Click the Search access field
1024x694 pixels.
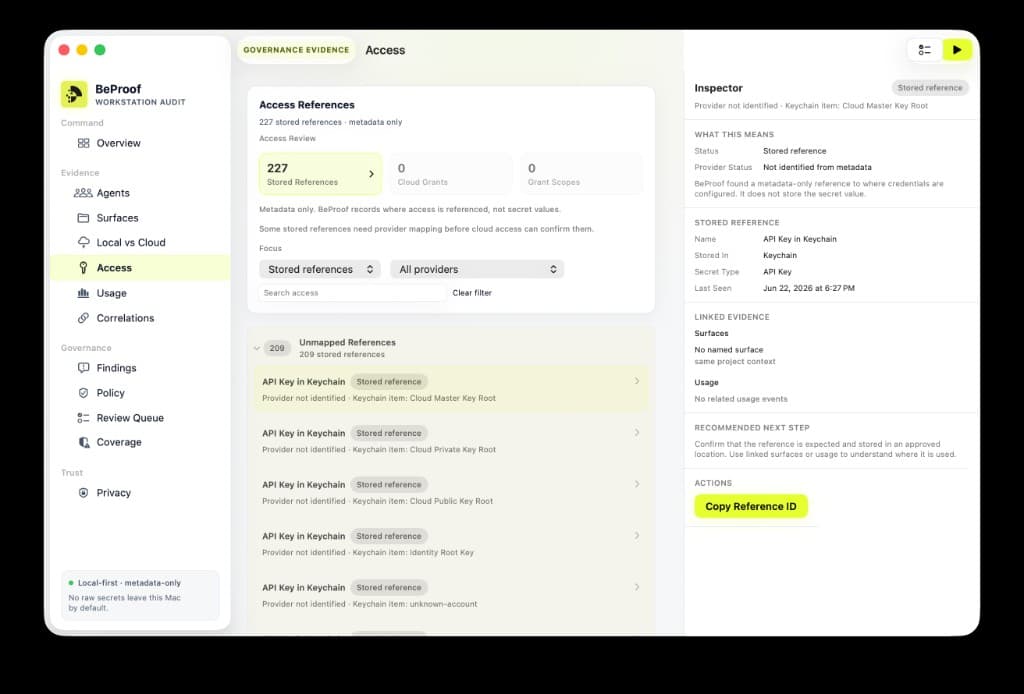pyautogui.click(x=352, y=292)
